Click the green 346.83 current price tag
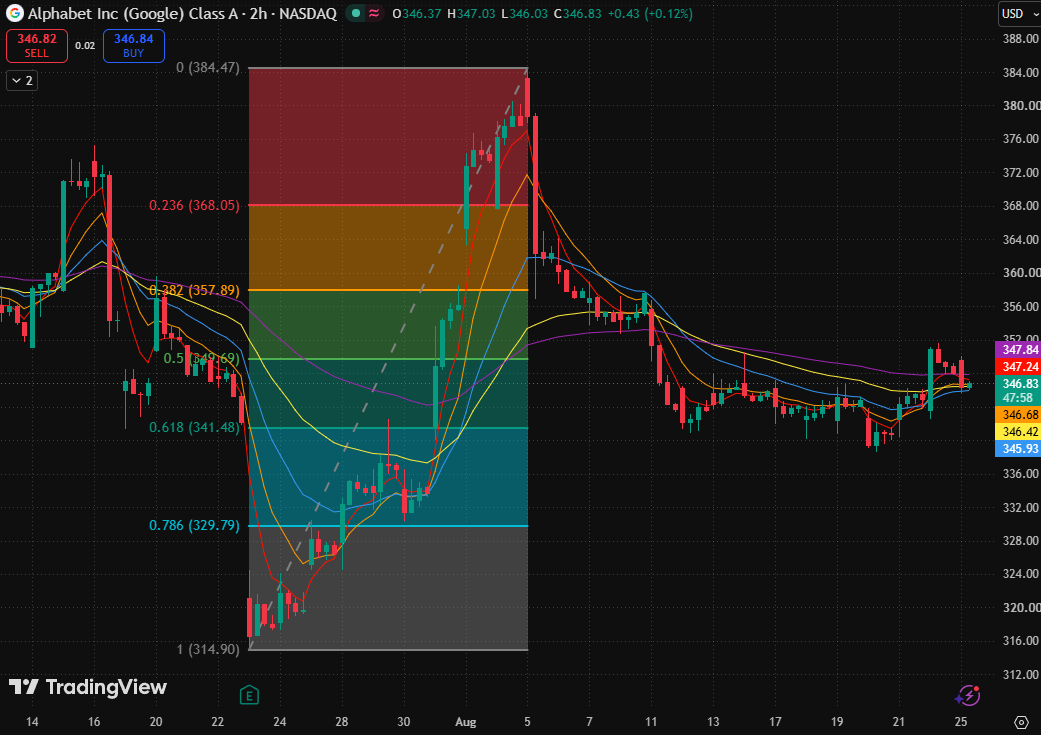This screenshot has height=735, width=1041. 1018,384
